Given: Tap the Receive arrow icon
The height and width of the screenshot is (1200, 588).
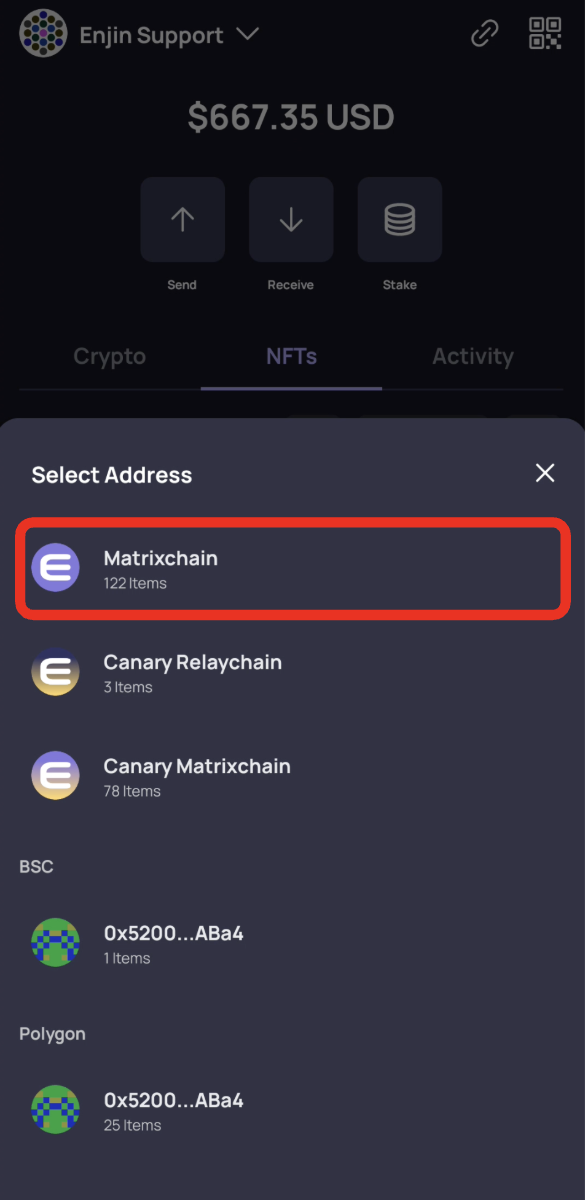Looking at the screenshot, I should (291, 219).
